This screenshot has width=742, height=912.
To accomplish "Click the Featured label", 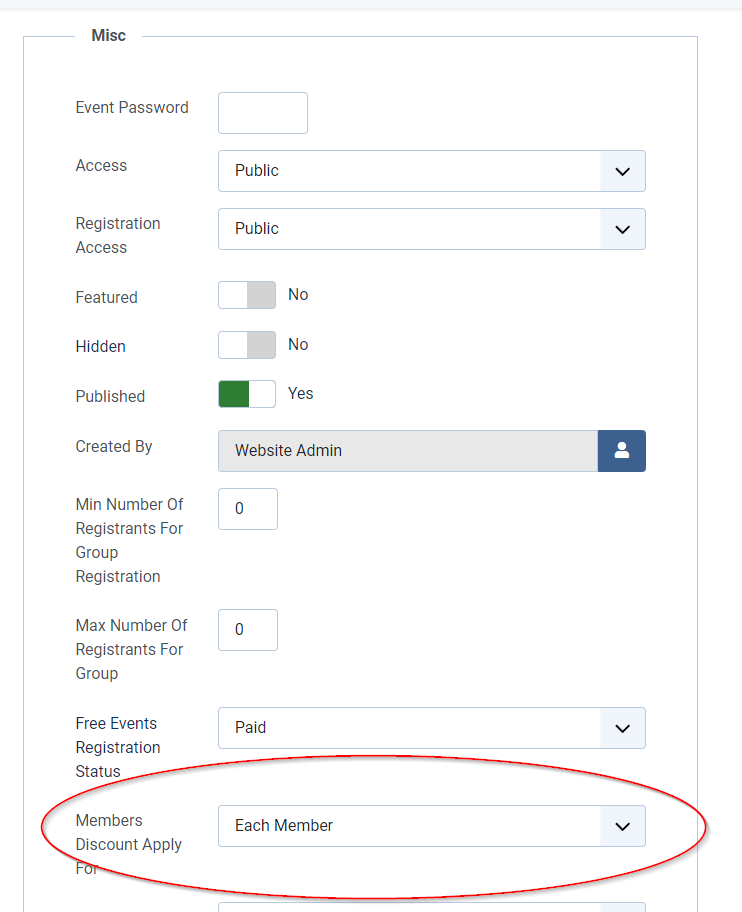I will pos(107,297).
